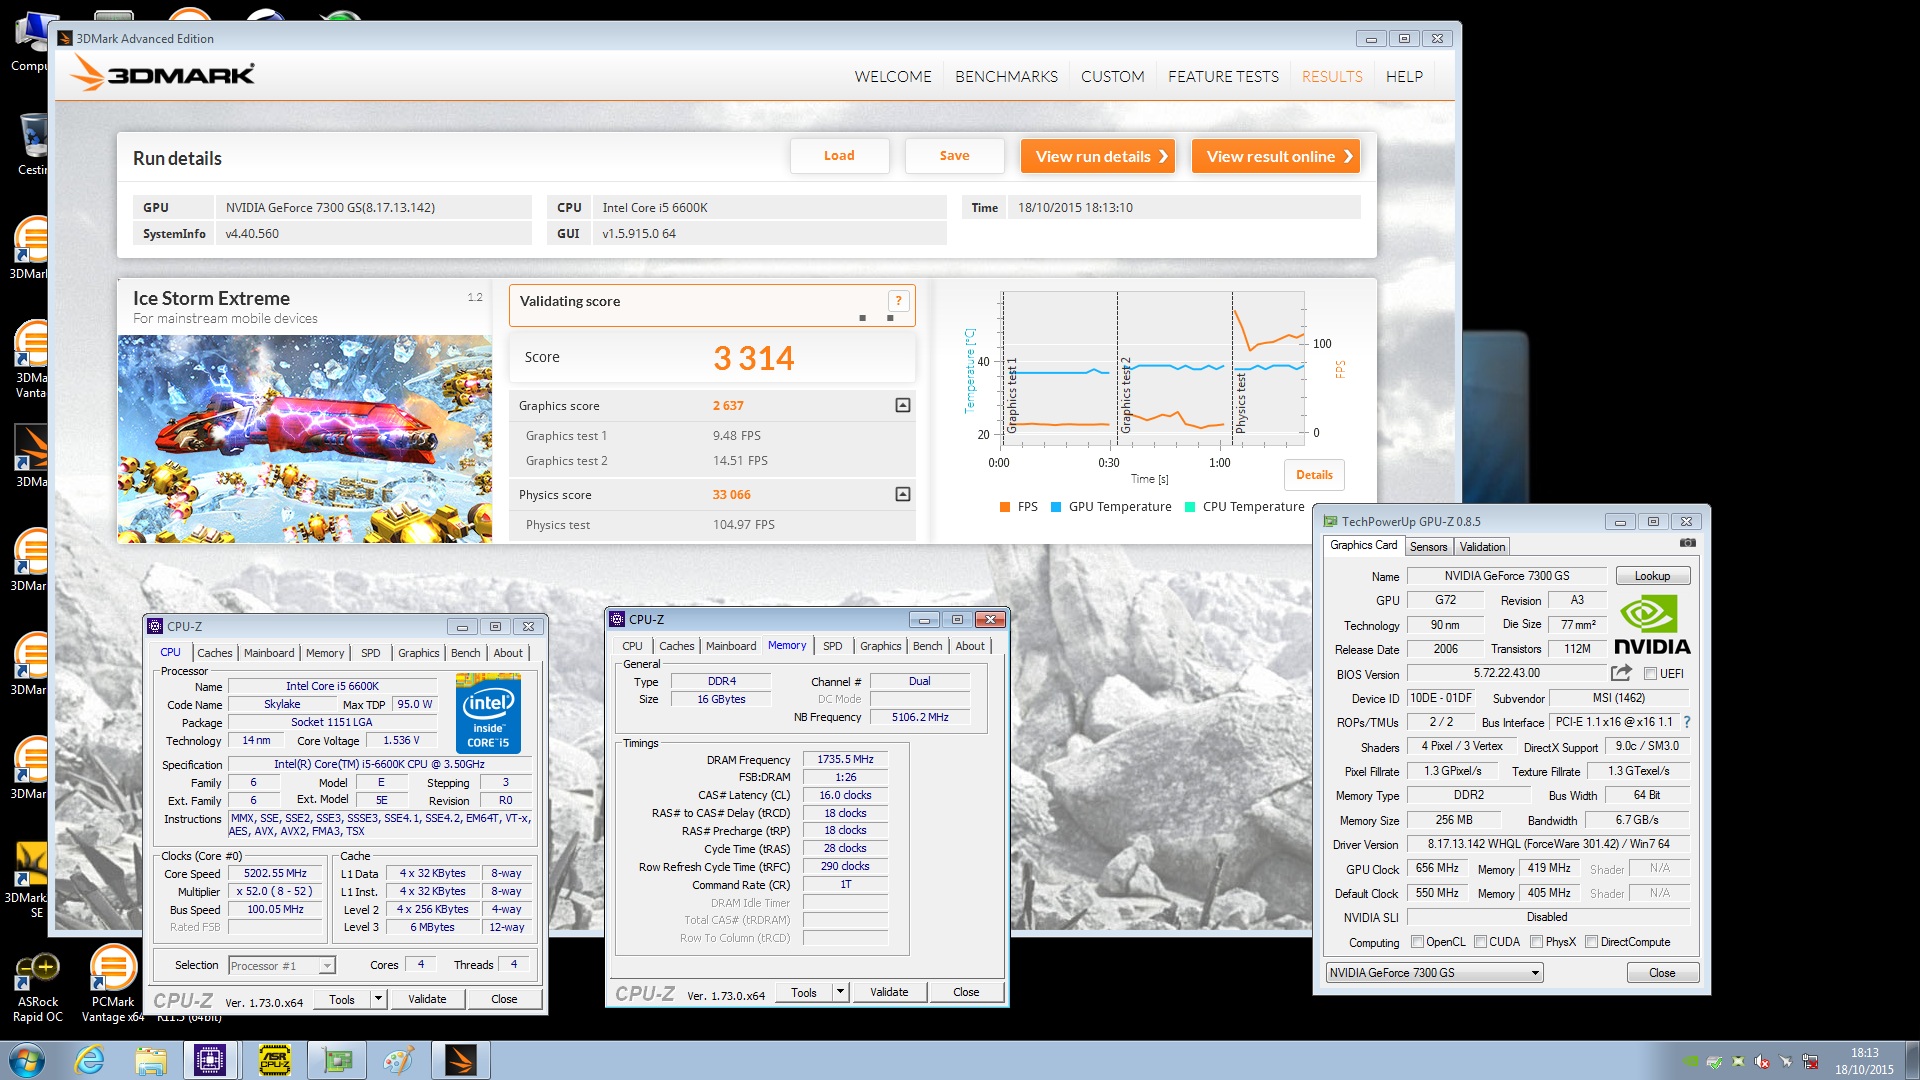Launch Internet Explorer from the taskbar
The height and width of the screenshot is (1080, 1920).
point(90,1060)
